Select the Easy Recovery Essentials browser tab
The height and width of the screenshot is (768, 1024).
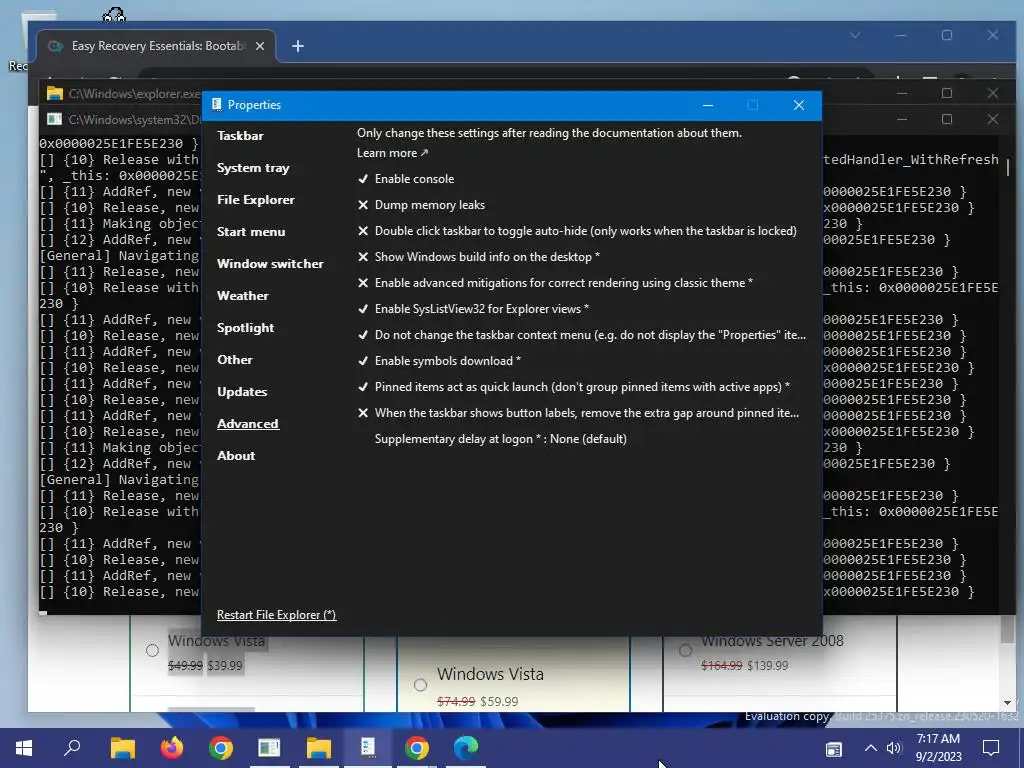(x=155, y=46)
